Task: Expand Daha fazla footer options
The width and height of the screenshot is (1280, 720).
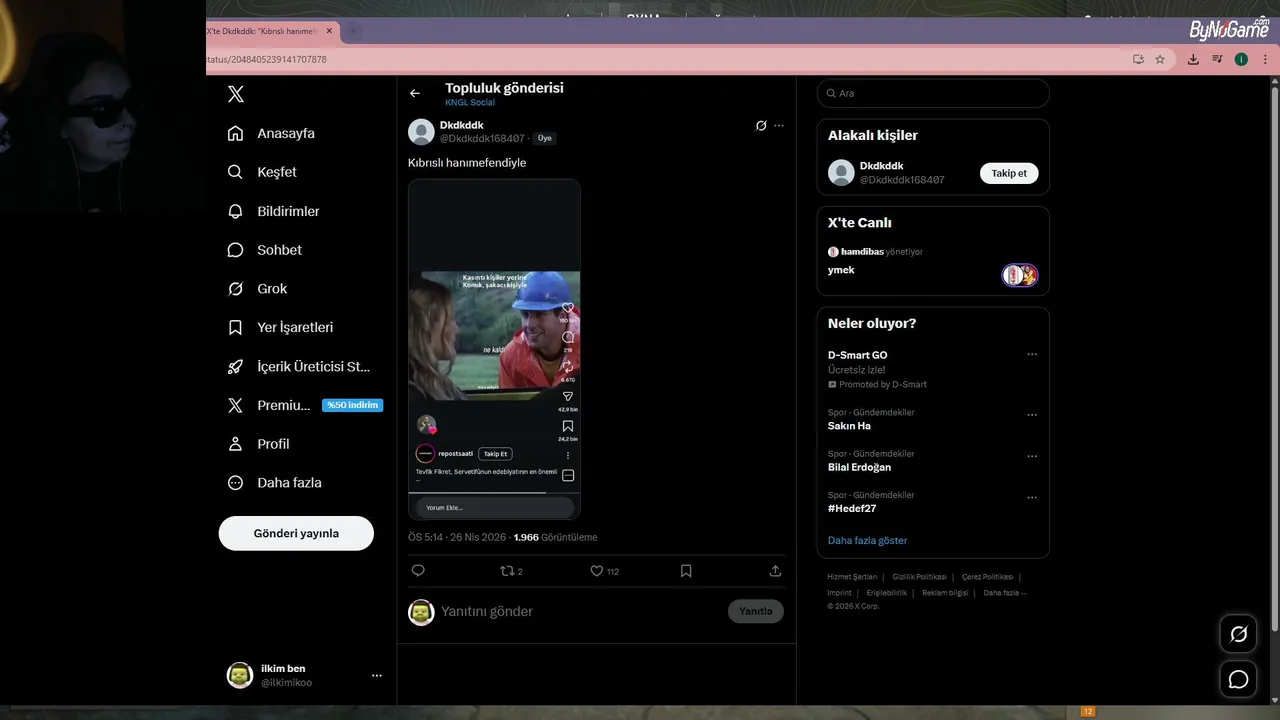Action: click(1005, 593)
